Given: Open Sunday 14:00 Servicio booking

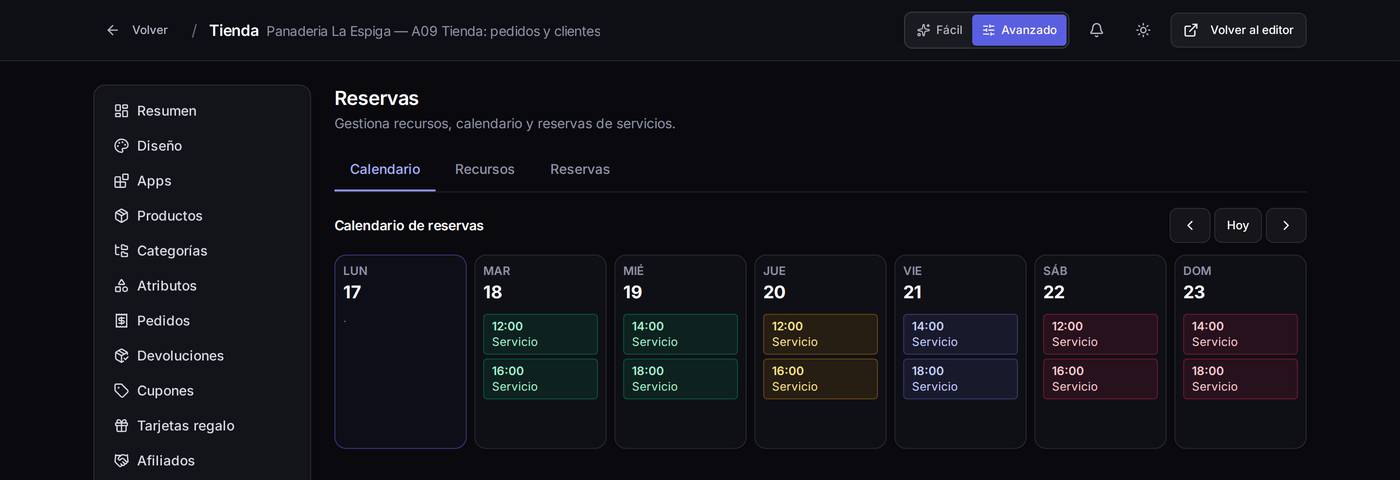Looking at the screenshot, I should click(1240, 334).
